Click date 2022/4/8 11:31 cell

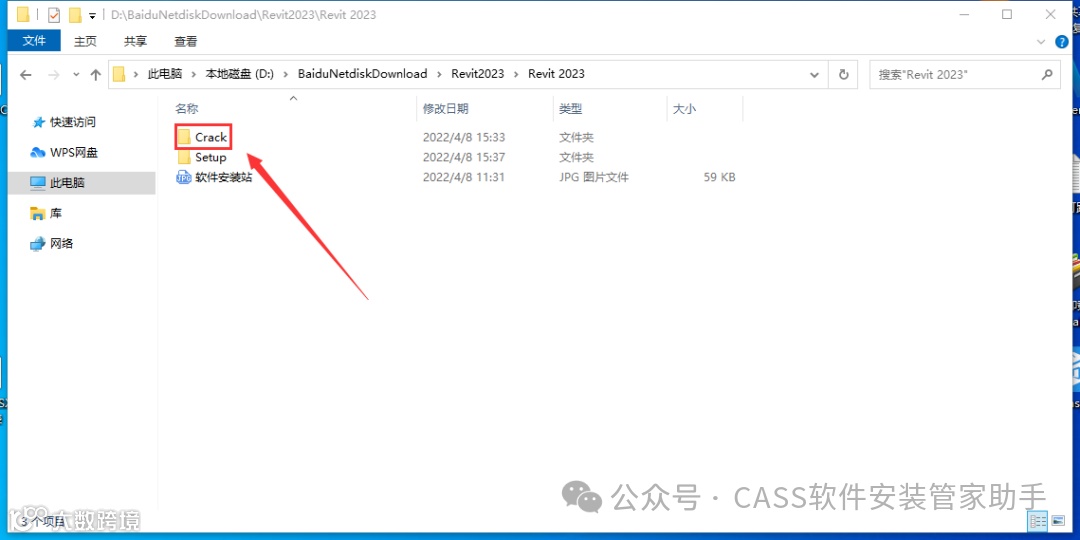click(464, 178)
